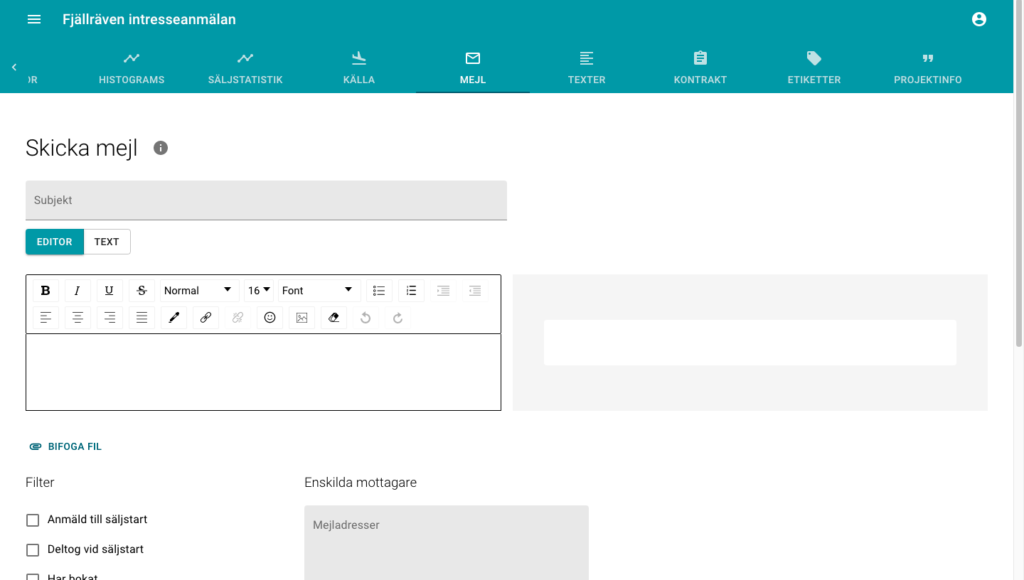Check the Anmäld till säljstart filter
This screenshot has width=1024, height=580.
coord(32,519)
